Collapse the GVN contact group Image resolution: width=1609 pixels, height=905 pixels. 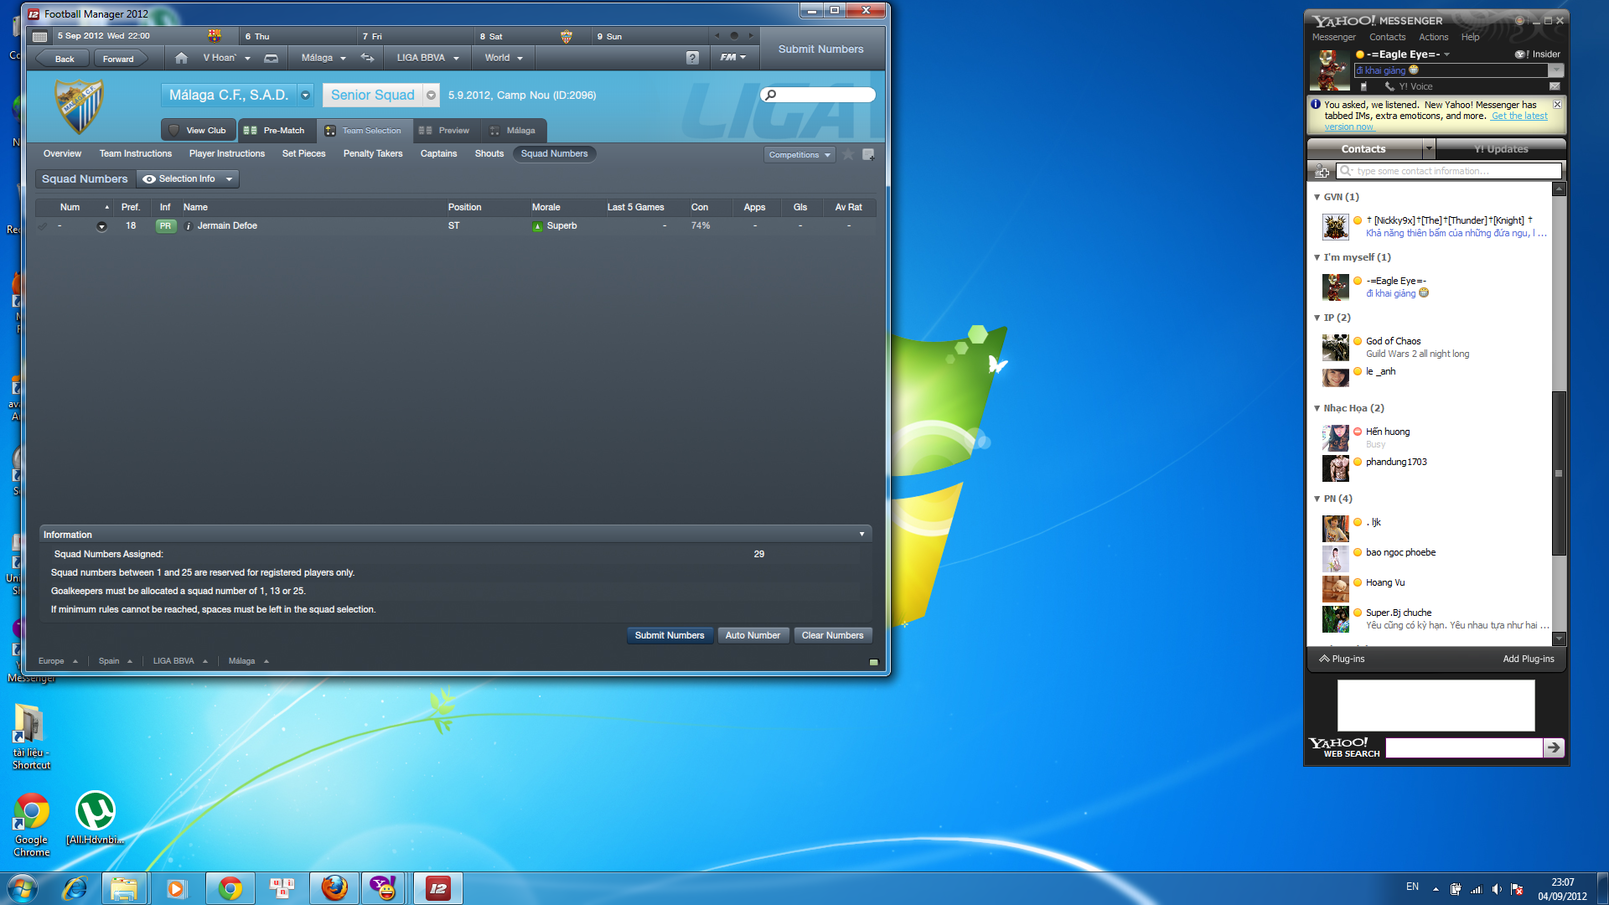(x=1317, y=197)
